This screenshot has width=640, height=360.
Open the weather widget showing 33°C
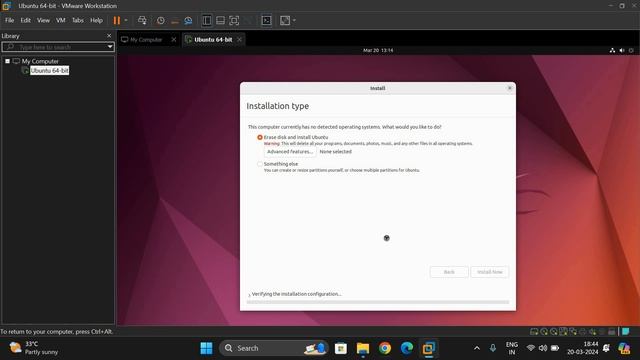tap(35, 348)
